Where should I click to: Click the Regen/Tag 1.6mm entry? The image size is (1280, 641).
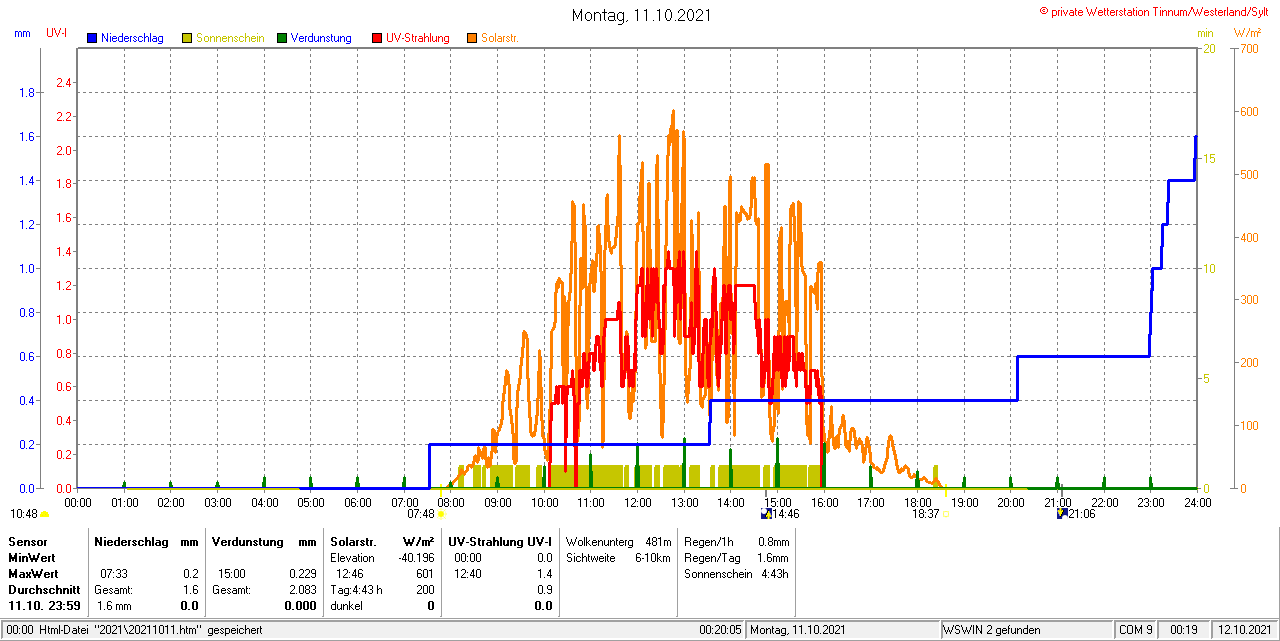click(737, 557)
